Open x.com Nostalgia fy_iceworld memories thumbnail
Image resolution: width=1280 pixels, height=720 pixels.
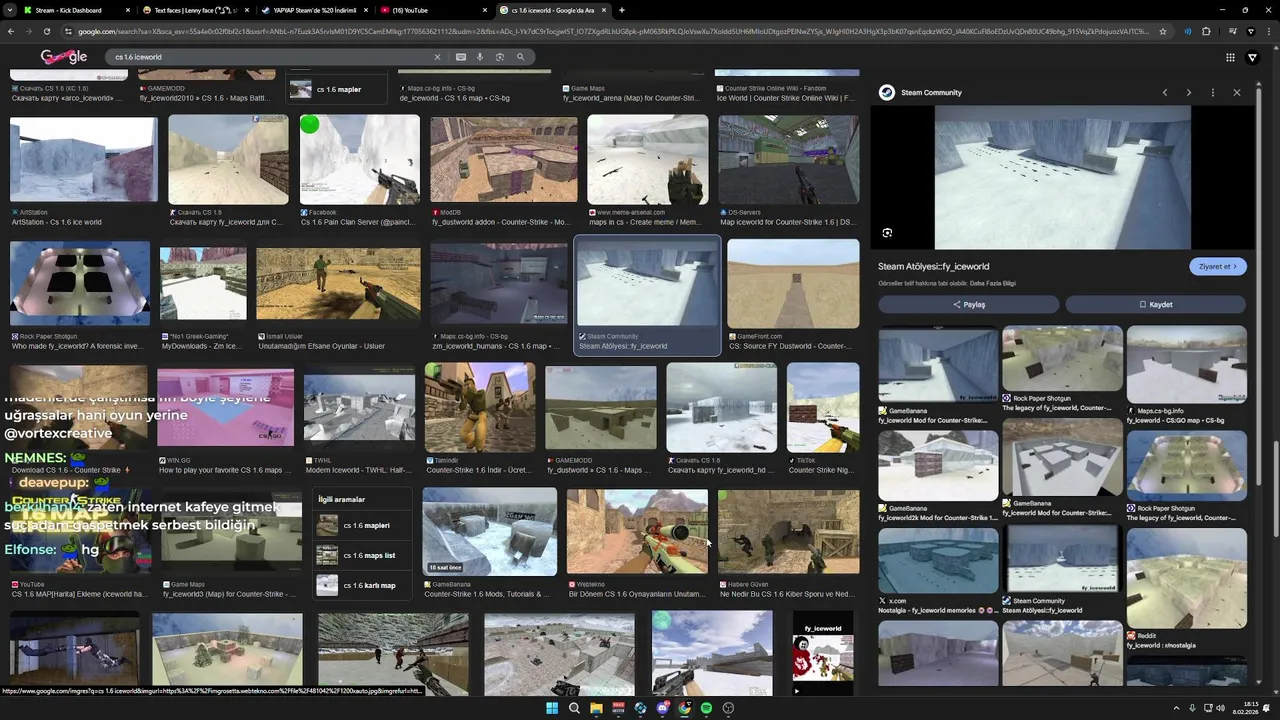938,560
